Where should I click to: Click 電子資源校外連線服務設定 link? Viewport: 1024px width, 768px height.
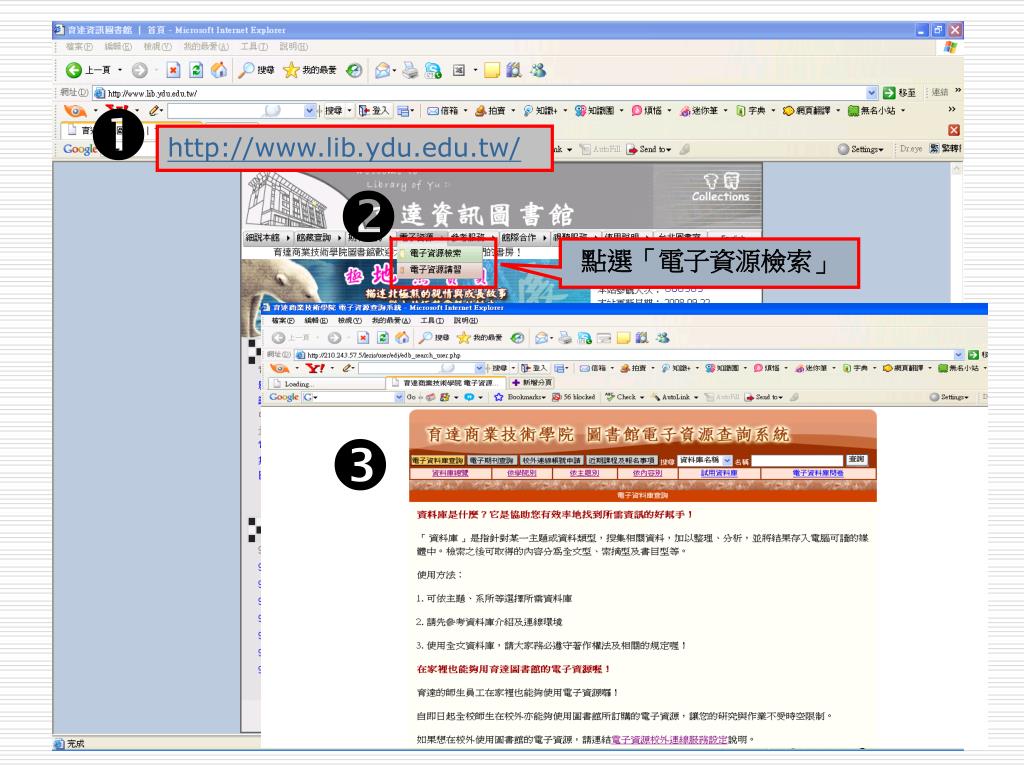[x=669, y=740]
